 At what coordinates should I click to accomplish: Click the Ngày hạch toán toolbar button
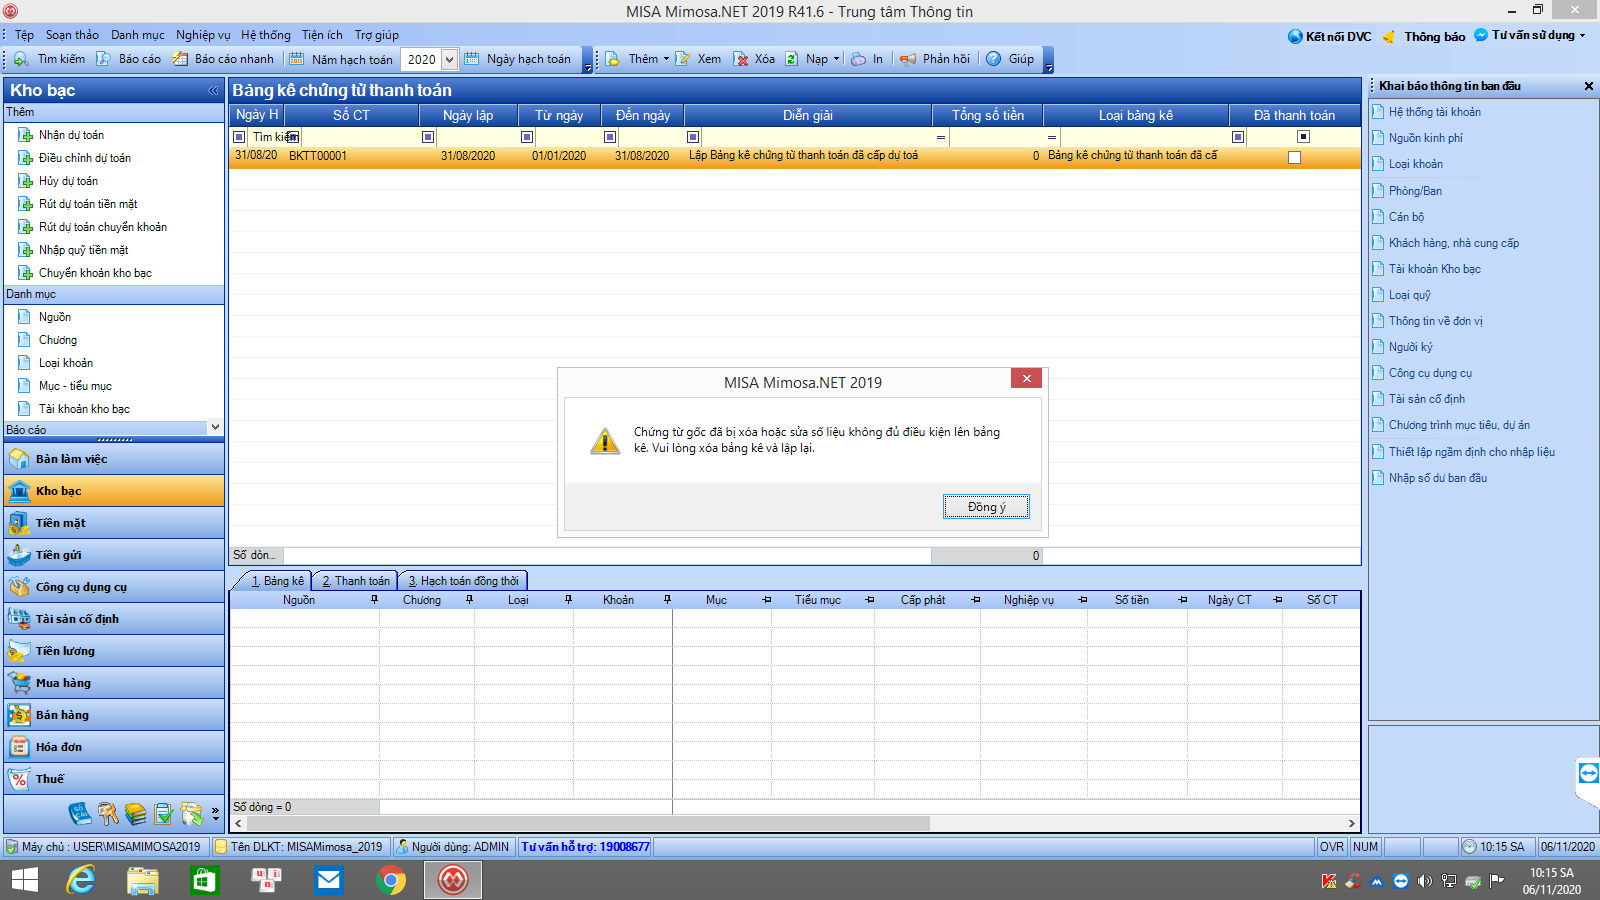(518, 59)
